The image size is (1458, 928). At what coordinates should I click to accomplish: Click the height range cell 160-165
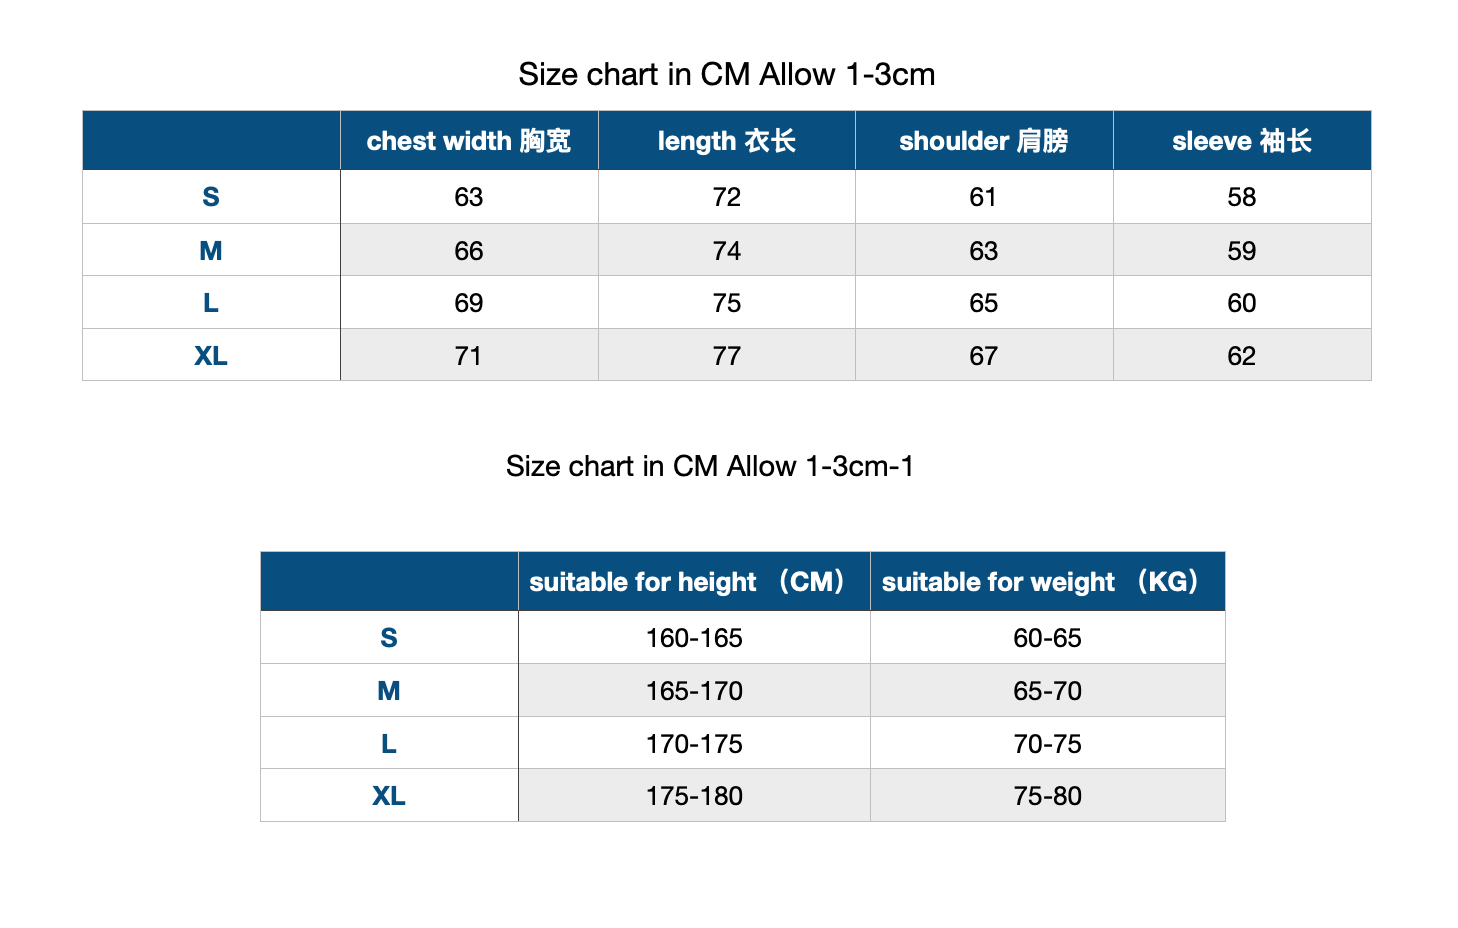click(x=694, y=638)
